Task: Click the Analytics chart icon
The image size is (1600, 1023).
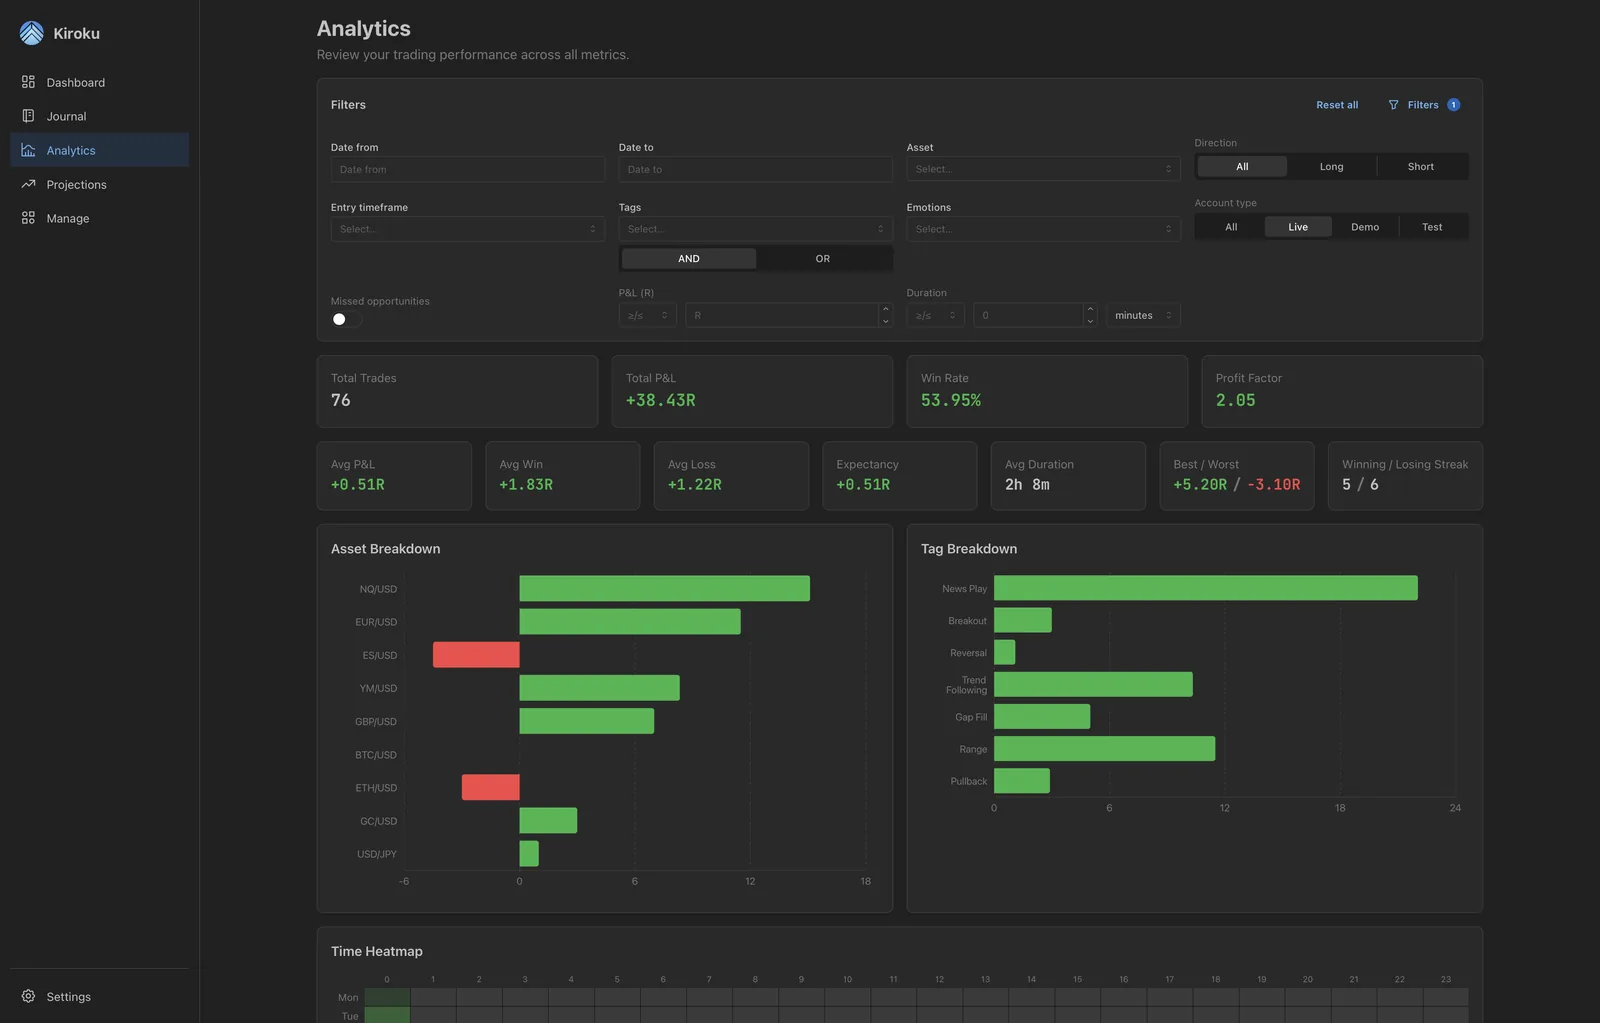Action: point(28,150)
